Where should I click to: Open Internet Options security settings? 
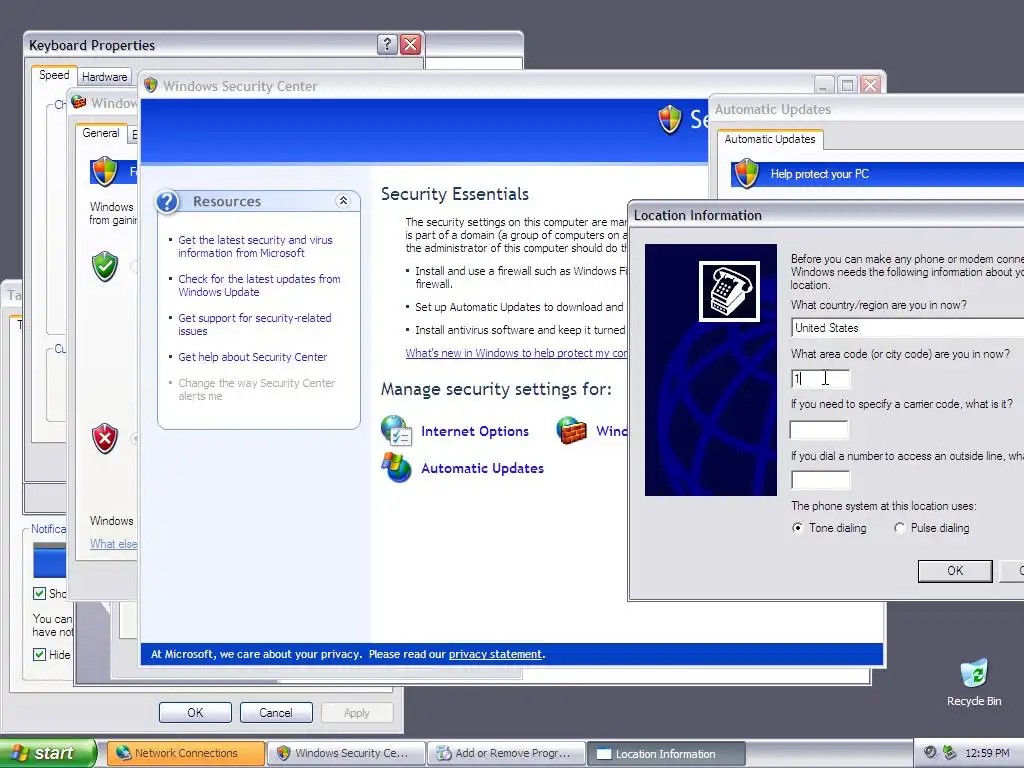click(x=475, y=431)
